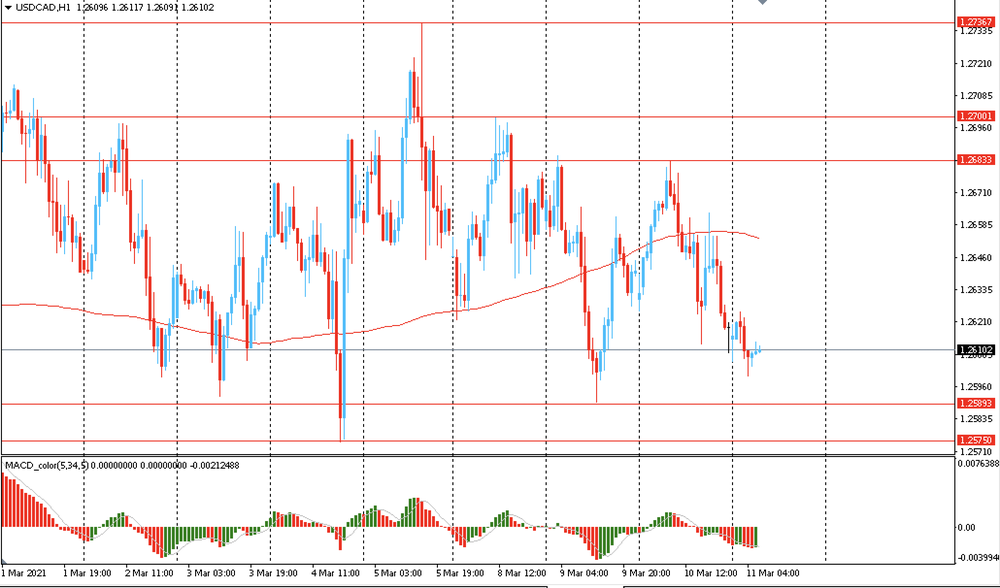Screen dimensions: 1000x588
Task: Click the 1.27210 value on price scale
Action: pyautogui.click(x=975, y=64)
